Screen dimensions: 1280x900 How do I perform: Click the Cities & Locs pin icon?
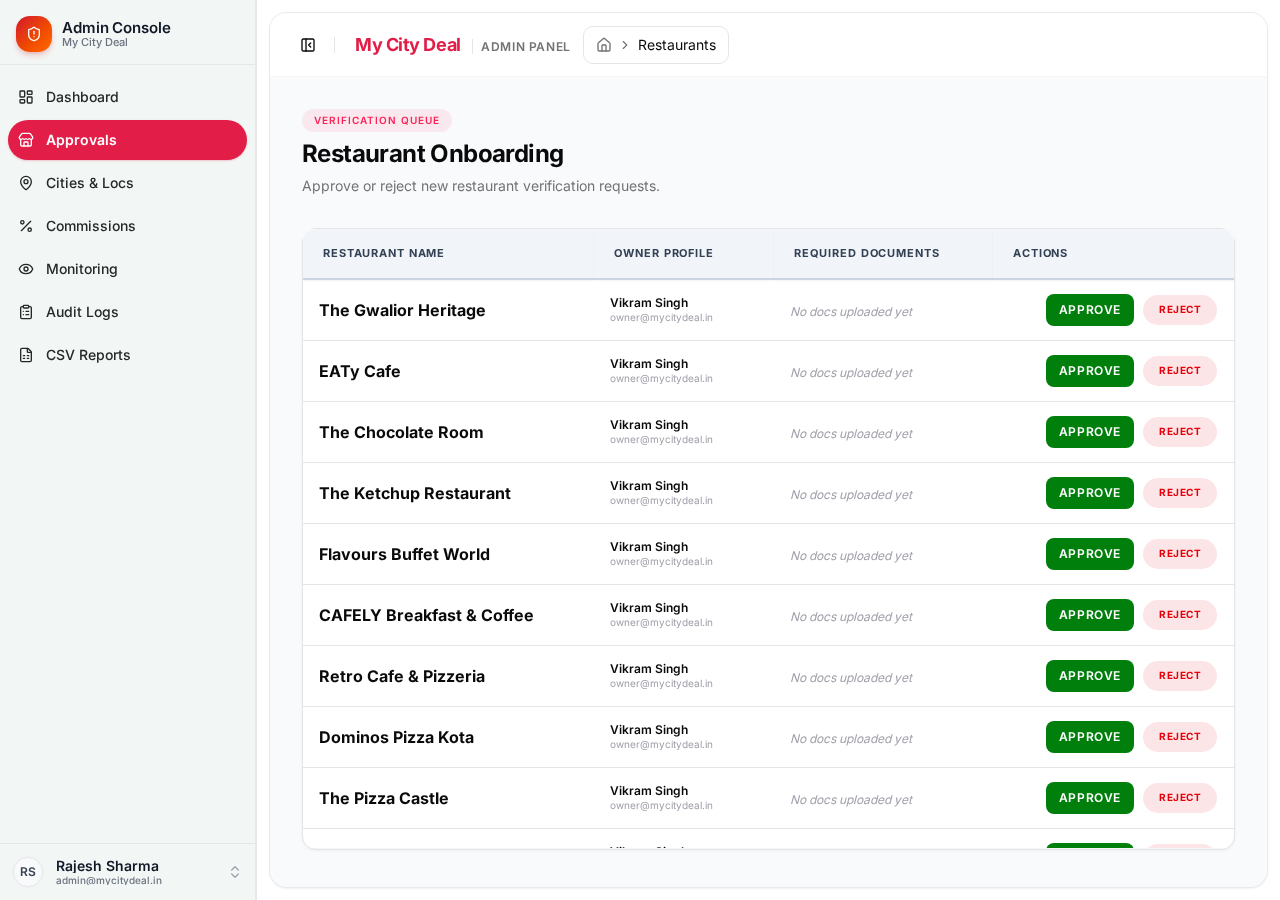click(x=26, y=183)
